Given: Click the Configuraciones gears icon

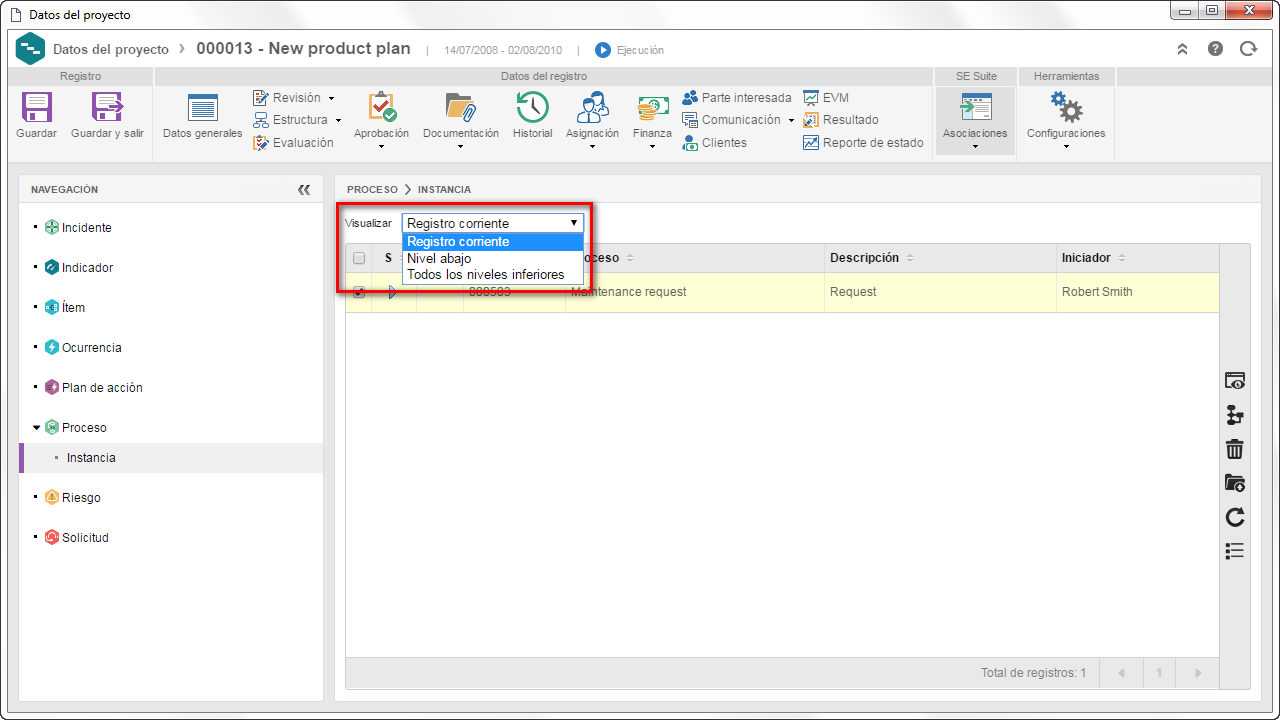Looking at the screenshot, I should 1066,108.
